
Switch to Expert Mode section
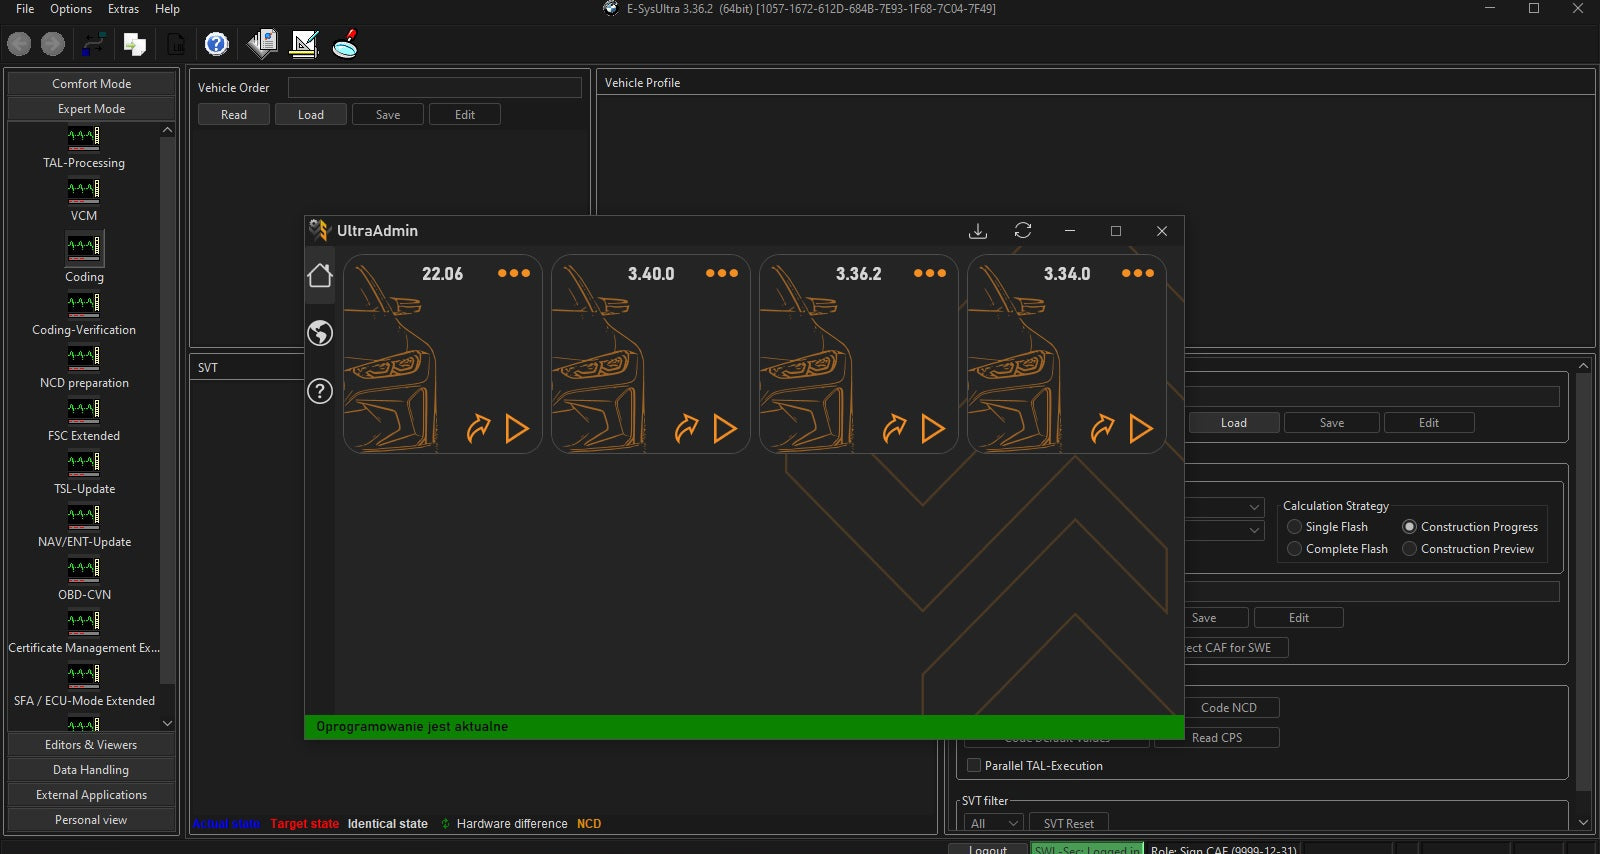[91, 109]
